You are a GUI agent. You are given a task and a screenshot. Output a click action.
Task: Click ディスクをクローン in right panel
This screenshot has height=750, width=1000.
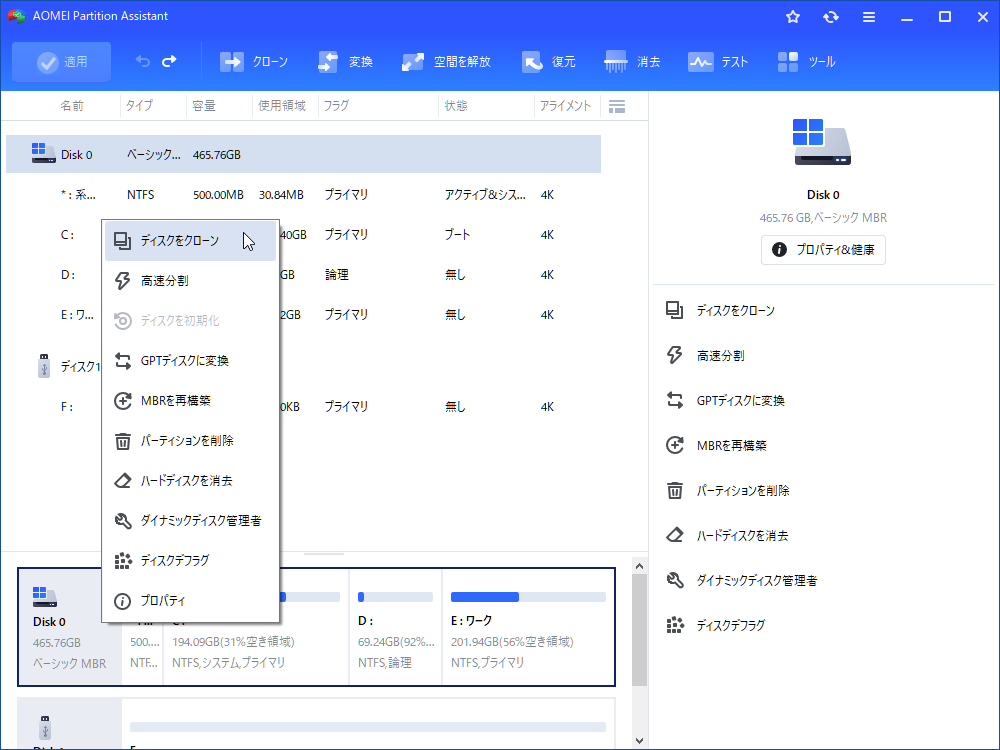(x=720, y=311)
